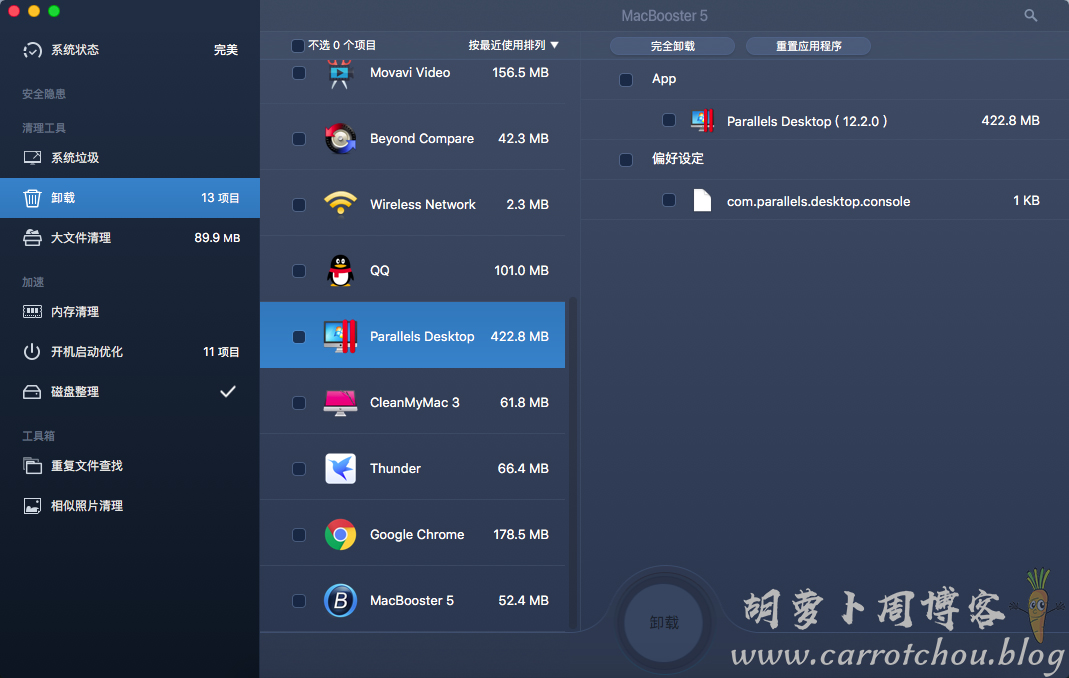Open 大文件清理 in the sidebar
Viewport: 1069px width, 678px height.
[x=130, y=237]
